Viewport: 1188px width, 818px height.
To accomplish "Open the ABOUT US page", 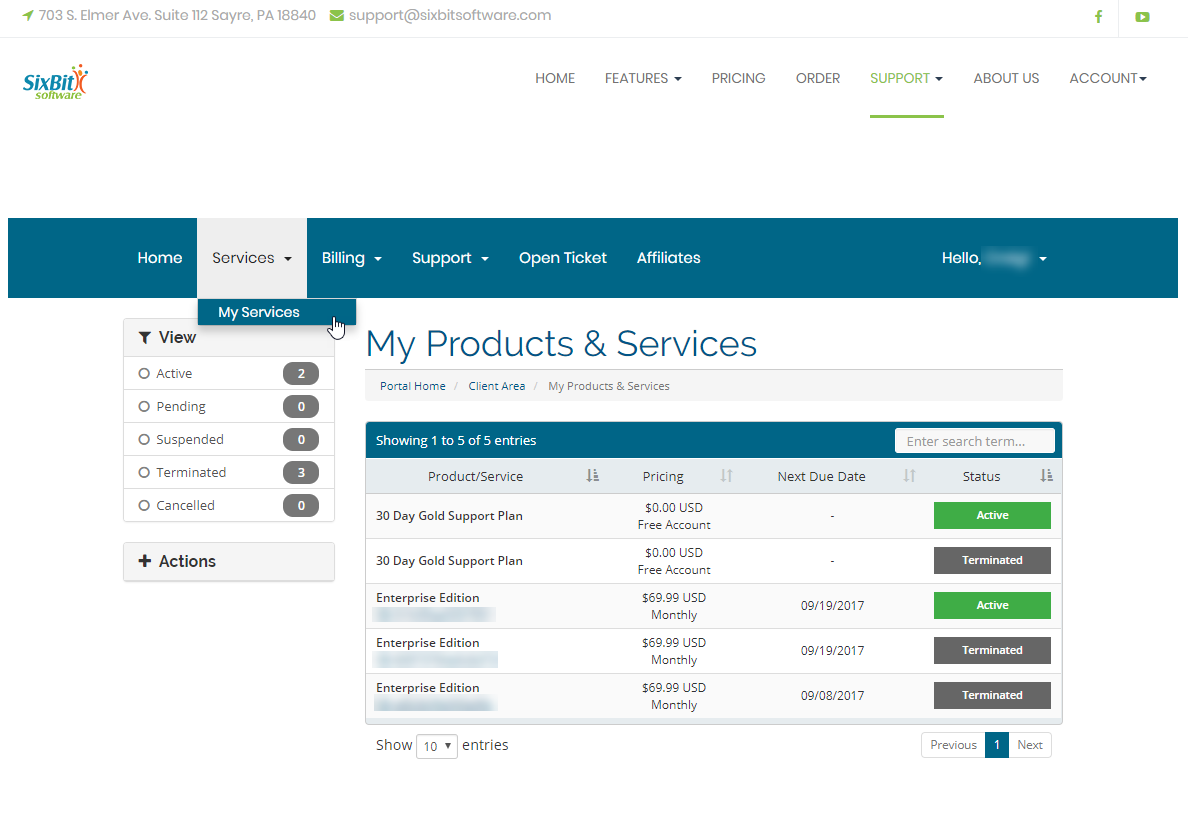I will click(x=1006, y=78).
